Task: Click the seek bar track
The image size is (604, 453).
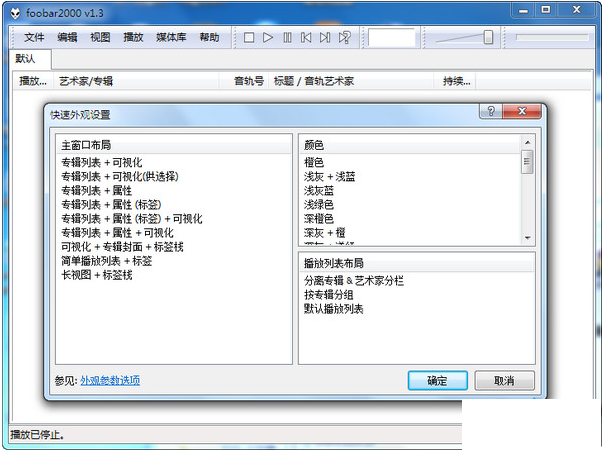Action: click(552, 37)
